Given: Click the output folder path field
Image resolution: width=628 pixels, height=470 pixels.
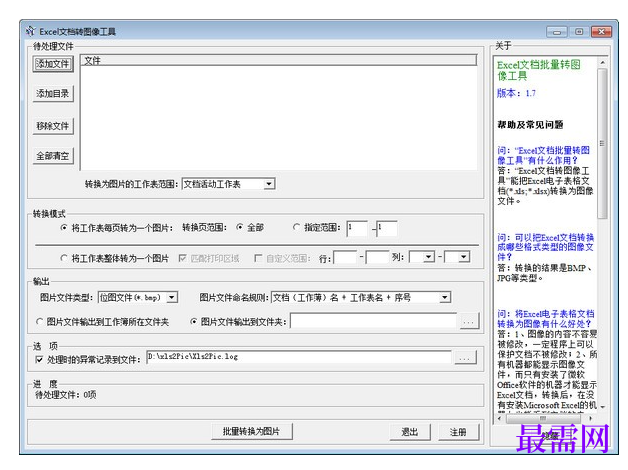Looking at the screenshot, I should 373,321.
